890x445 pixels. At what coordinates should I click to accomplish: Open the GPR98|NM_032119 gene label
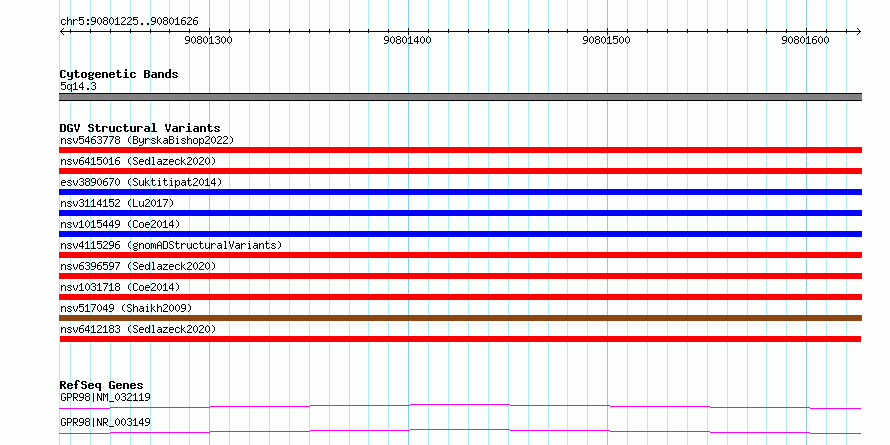(x=105, y=397)
